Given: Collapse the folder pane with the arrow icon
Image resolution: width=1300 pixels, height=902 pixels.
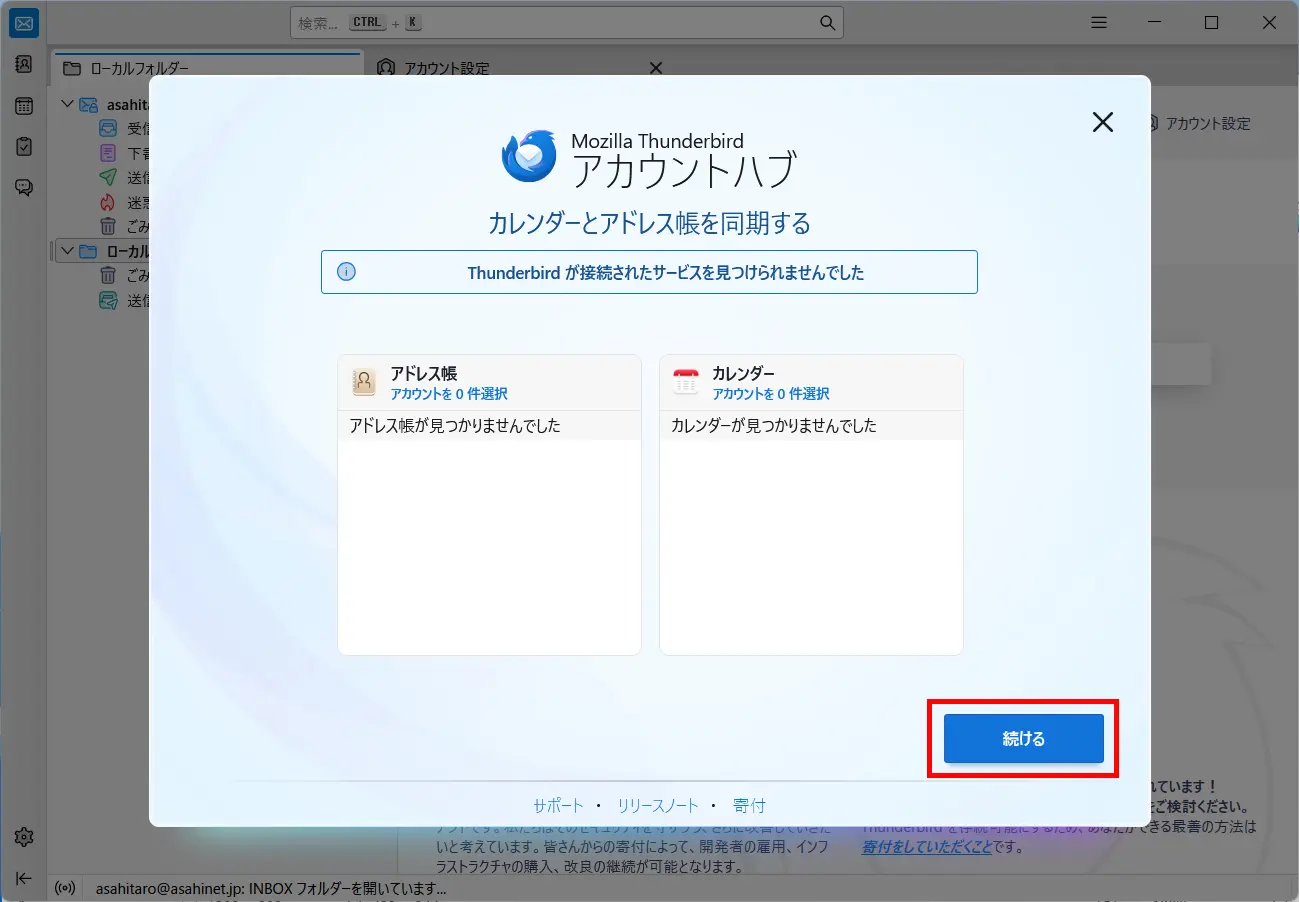Looking at the screenshot, I should point(23,878).
